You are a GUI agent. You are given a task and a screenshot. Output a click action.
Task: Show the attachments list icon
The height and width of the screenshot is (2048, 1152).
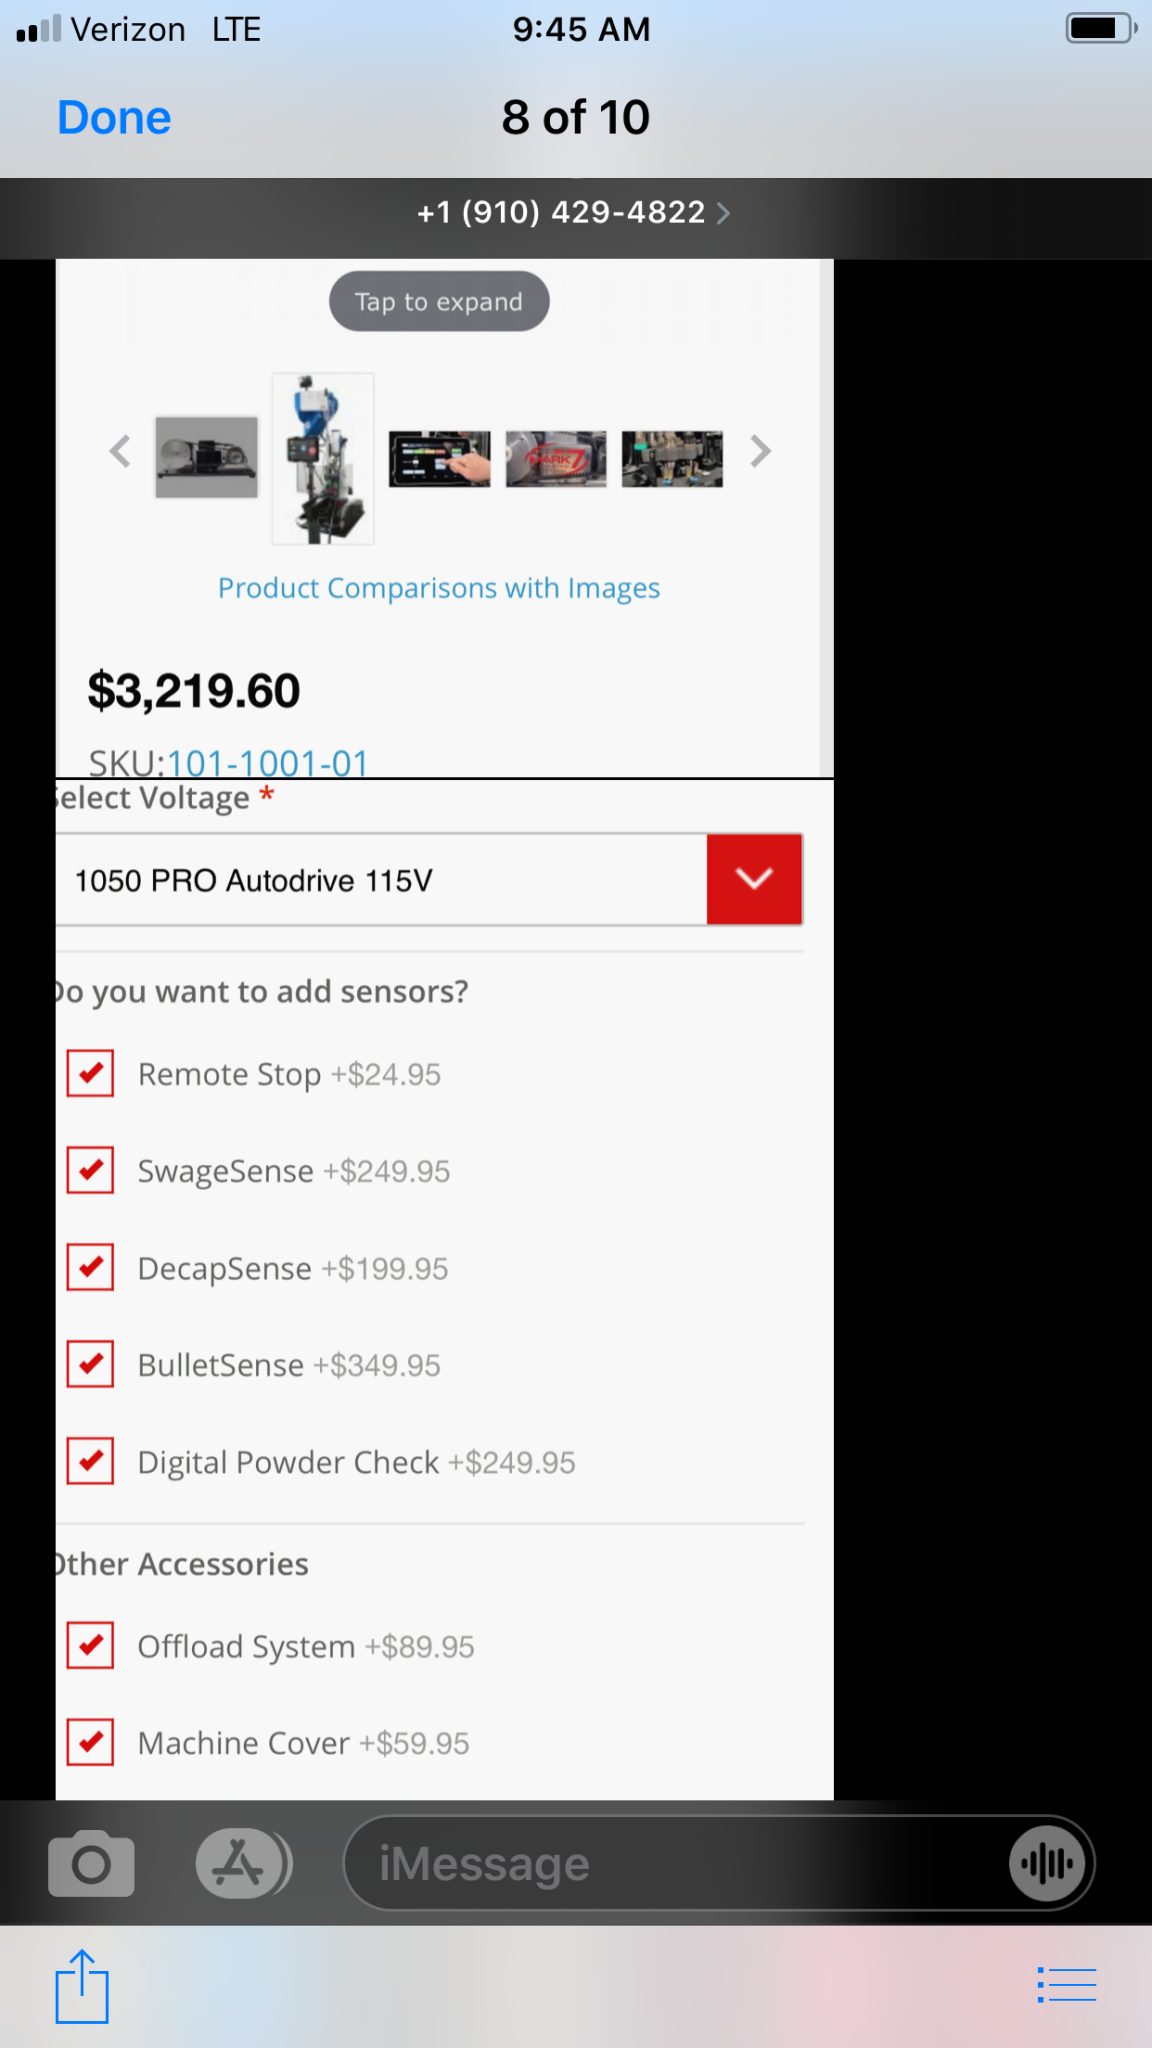[x=1067, y=1985]
